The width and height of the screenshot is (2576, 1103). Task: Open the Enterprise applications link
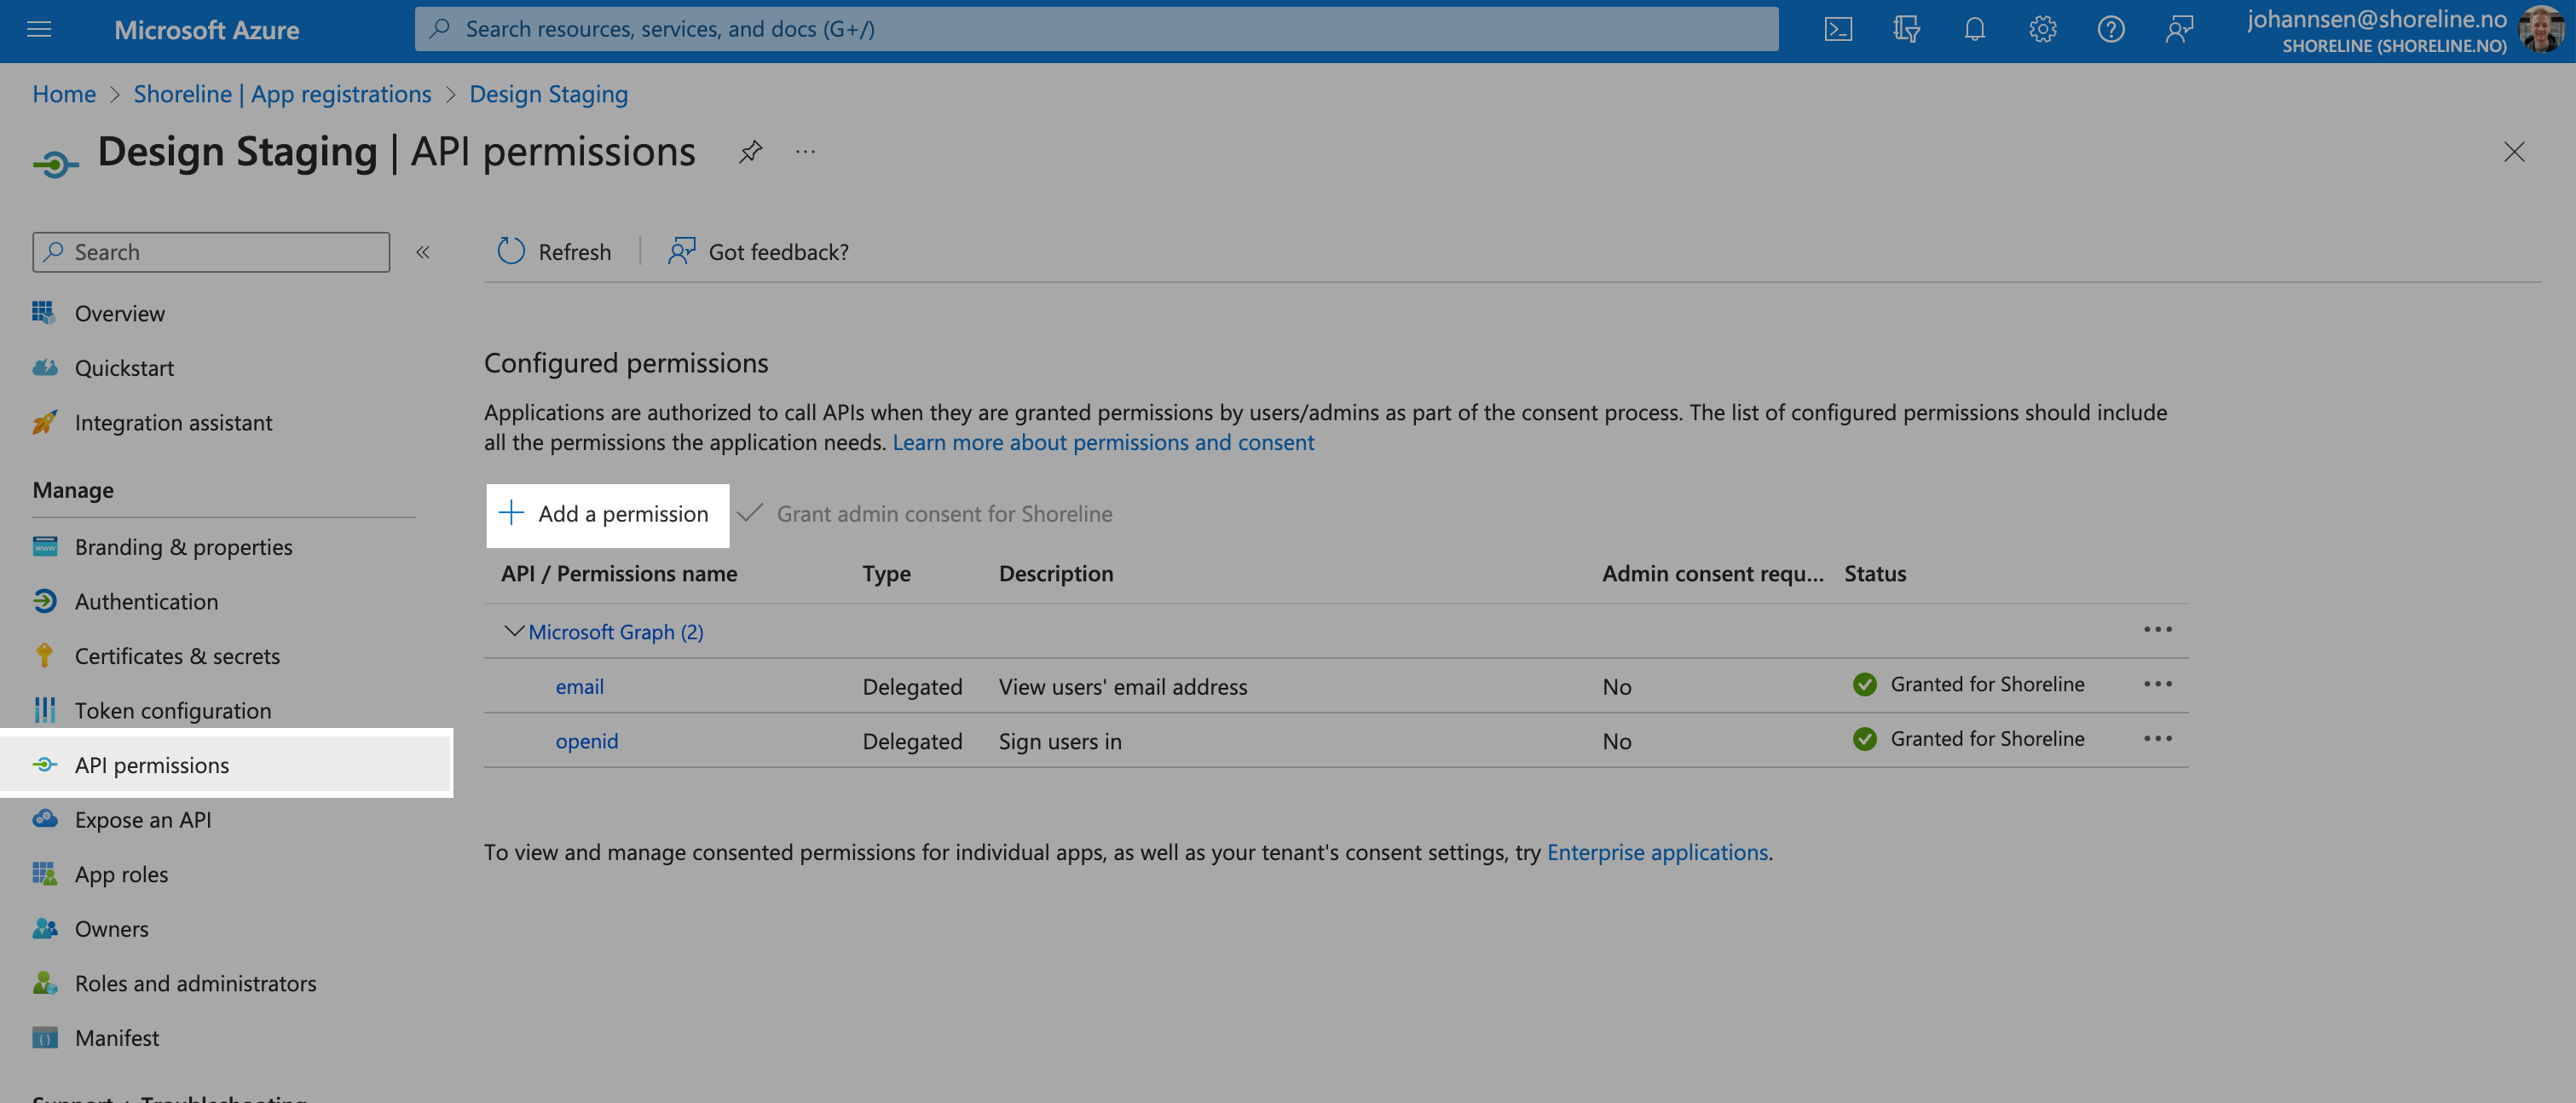pos(1657,852)
